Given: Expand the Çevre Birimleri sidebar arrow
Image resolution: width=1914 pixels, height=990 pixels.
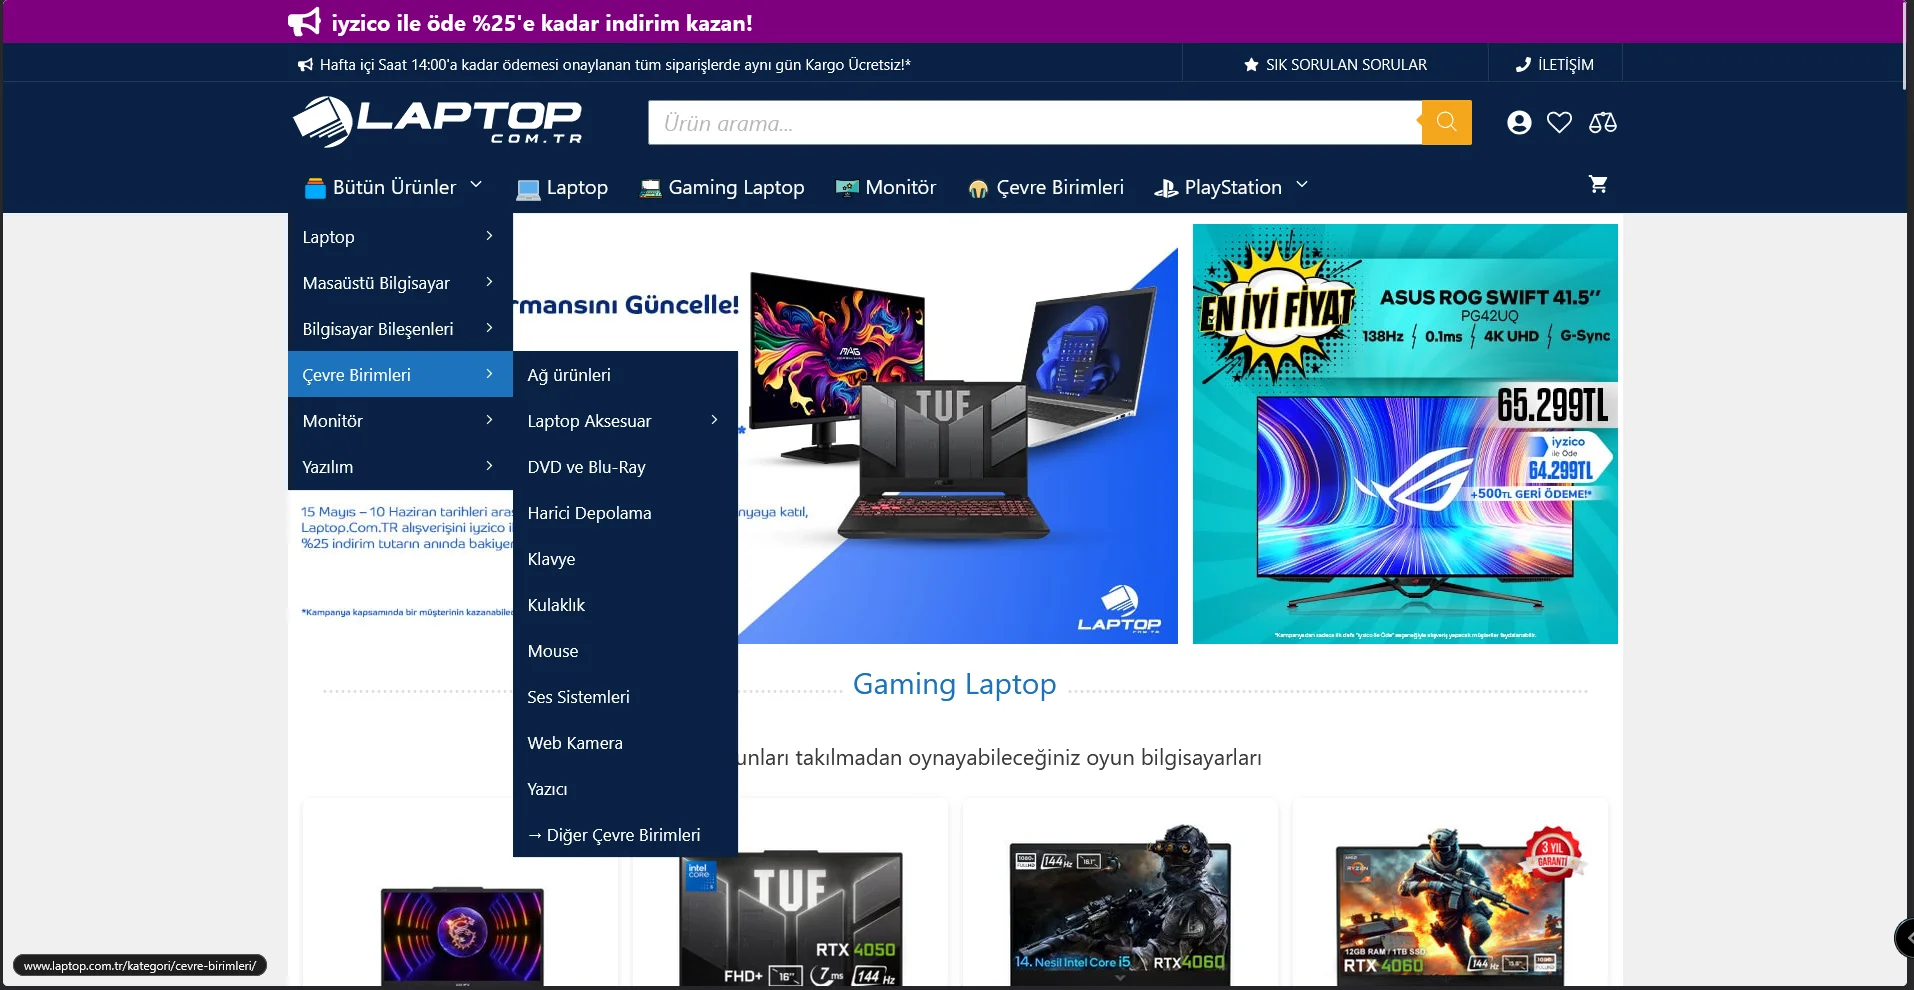Looking at the screenshot, I should (489, 374).
